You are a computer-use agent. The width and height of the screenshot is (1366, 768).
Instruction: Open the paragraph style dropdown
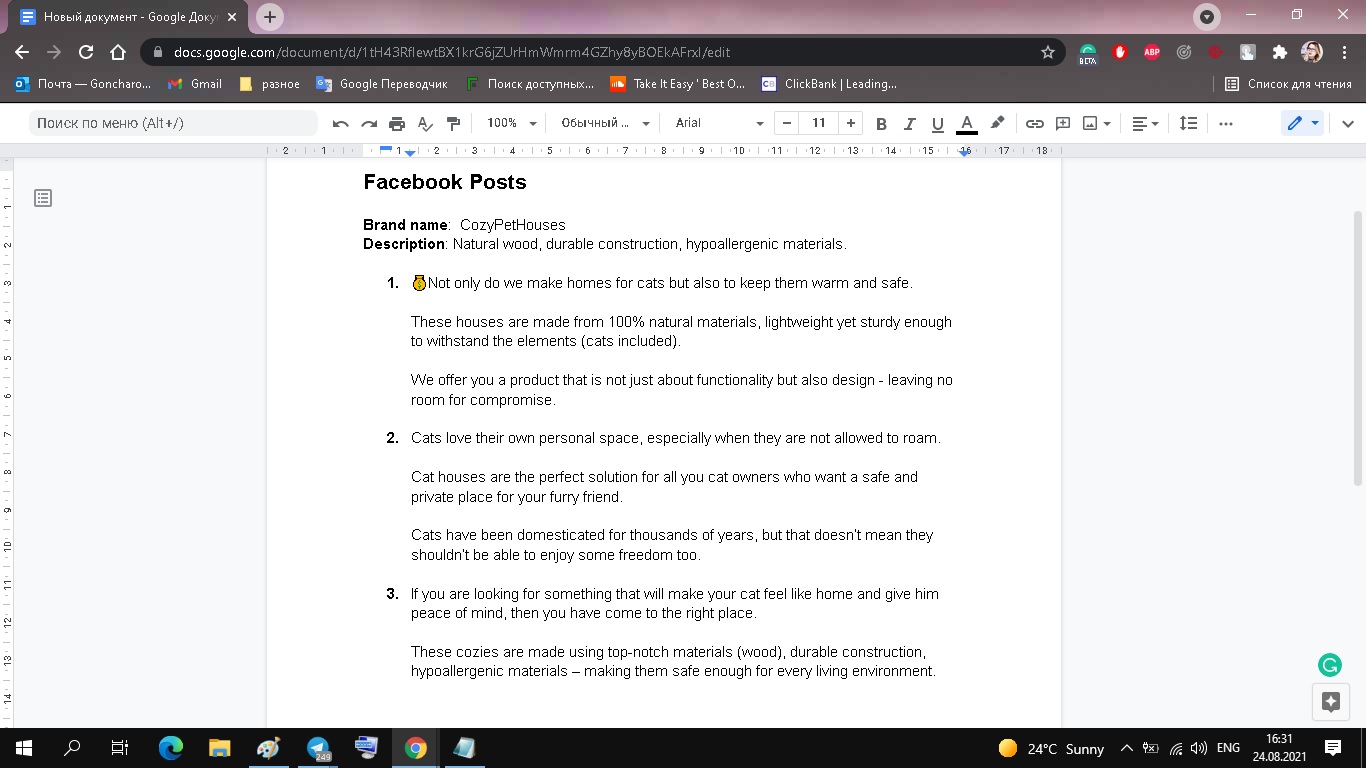tap(605, 123)
